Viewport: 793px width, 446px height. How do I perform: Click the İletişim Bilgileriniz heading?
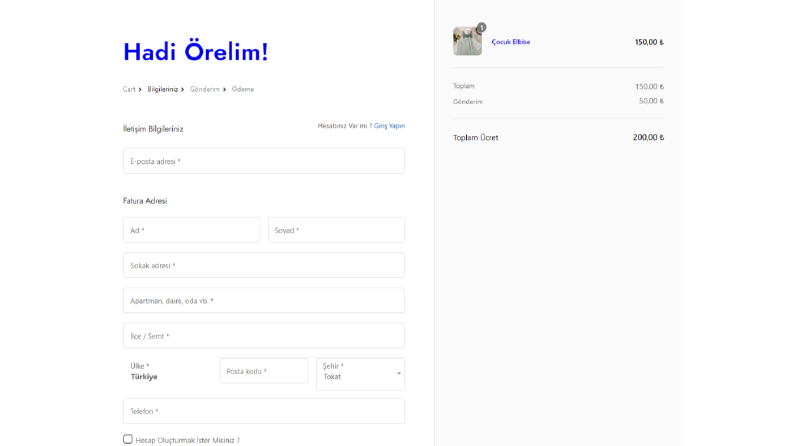(153, 129)
